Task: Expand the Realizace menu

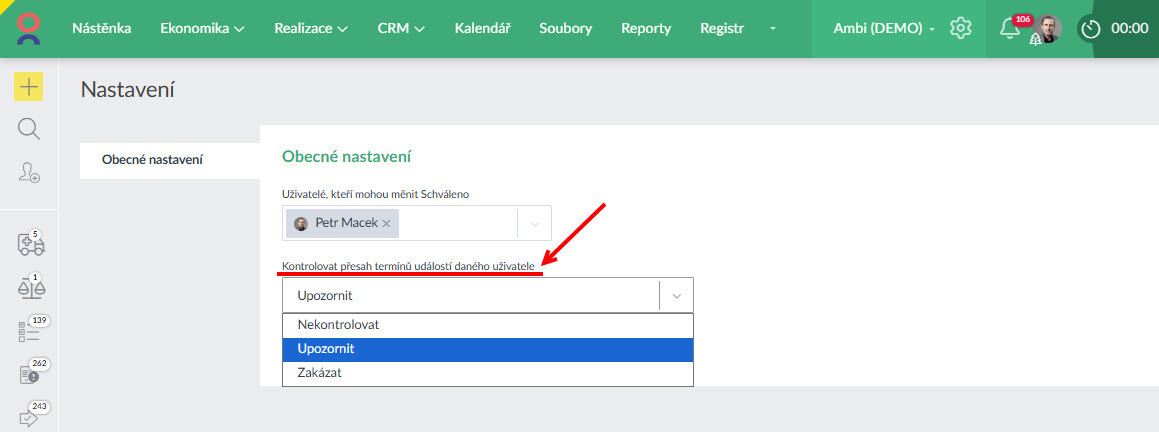Action: point(311,28)
